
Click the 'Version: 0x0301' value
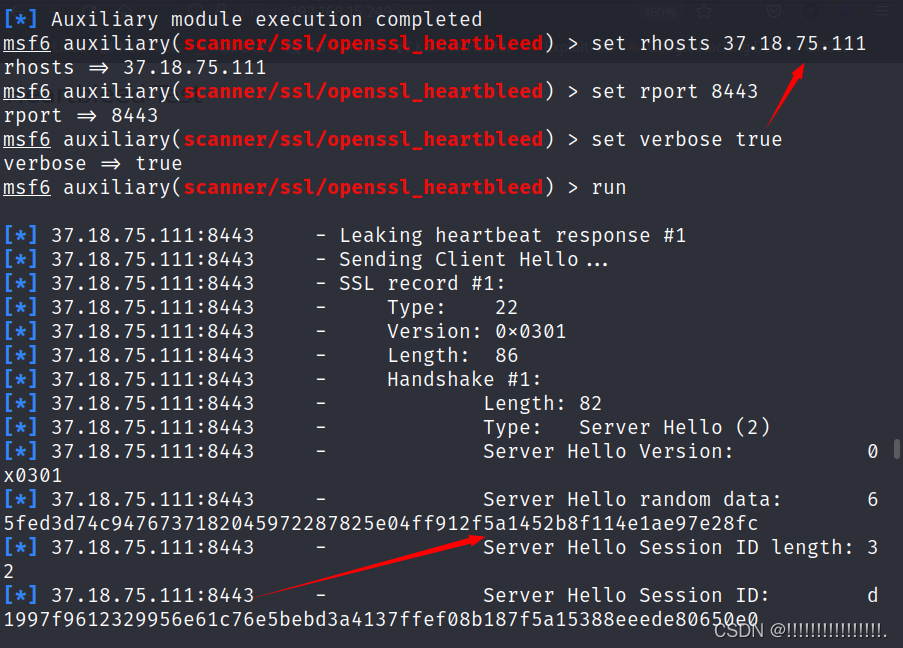pyautogui.click(x=476, y=332)
